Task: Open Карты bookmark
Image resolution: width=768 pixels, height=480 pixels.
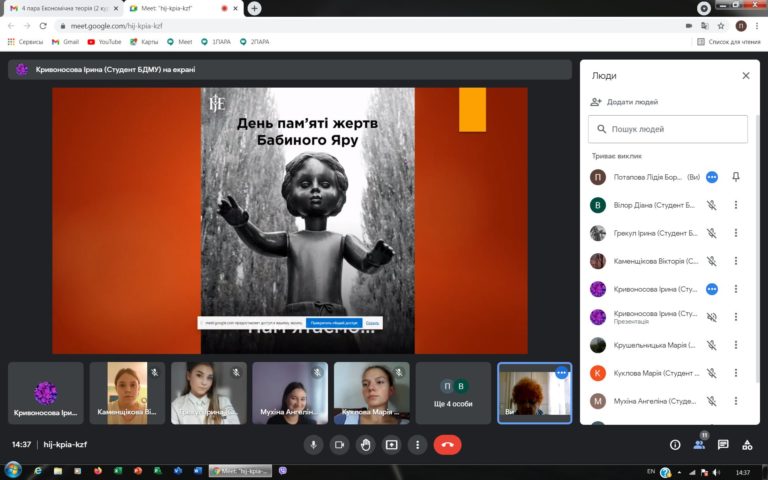Action: [x=144, y=42]
